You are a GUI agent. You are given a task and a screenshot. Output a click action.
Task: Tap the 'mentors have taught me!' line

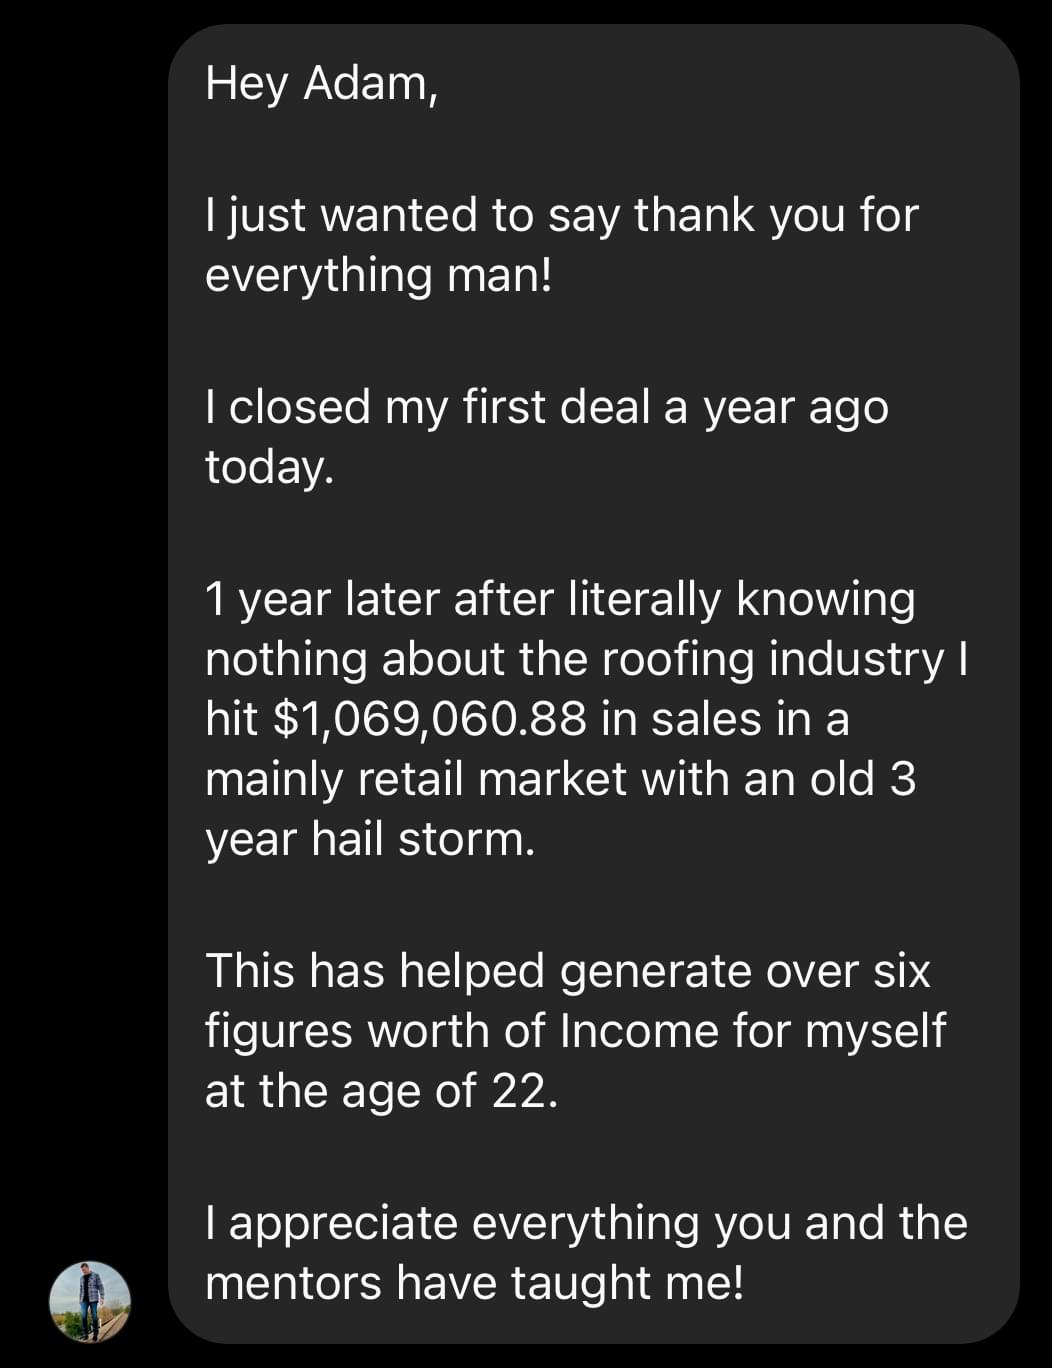pyautogui.click(x=475, y=1283)
